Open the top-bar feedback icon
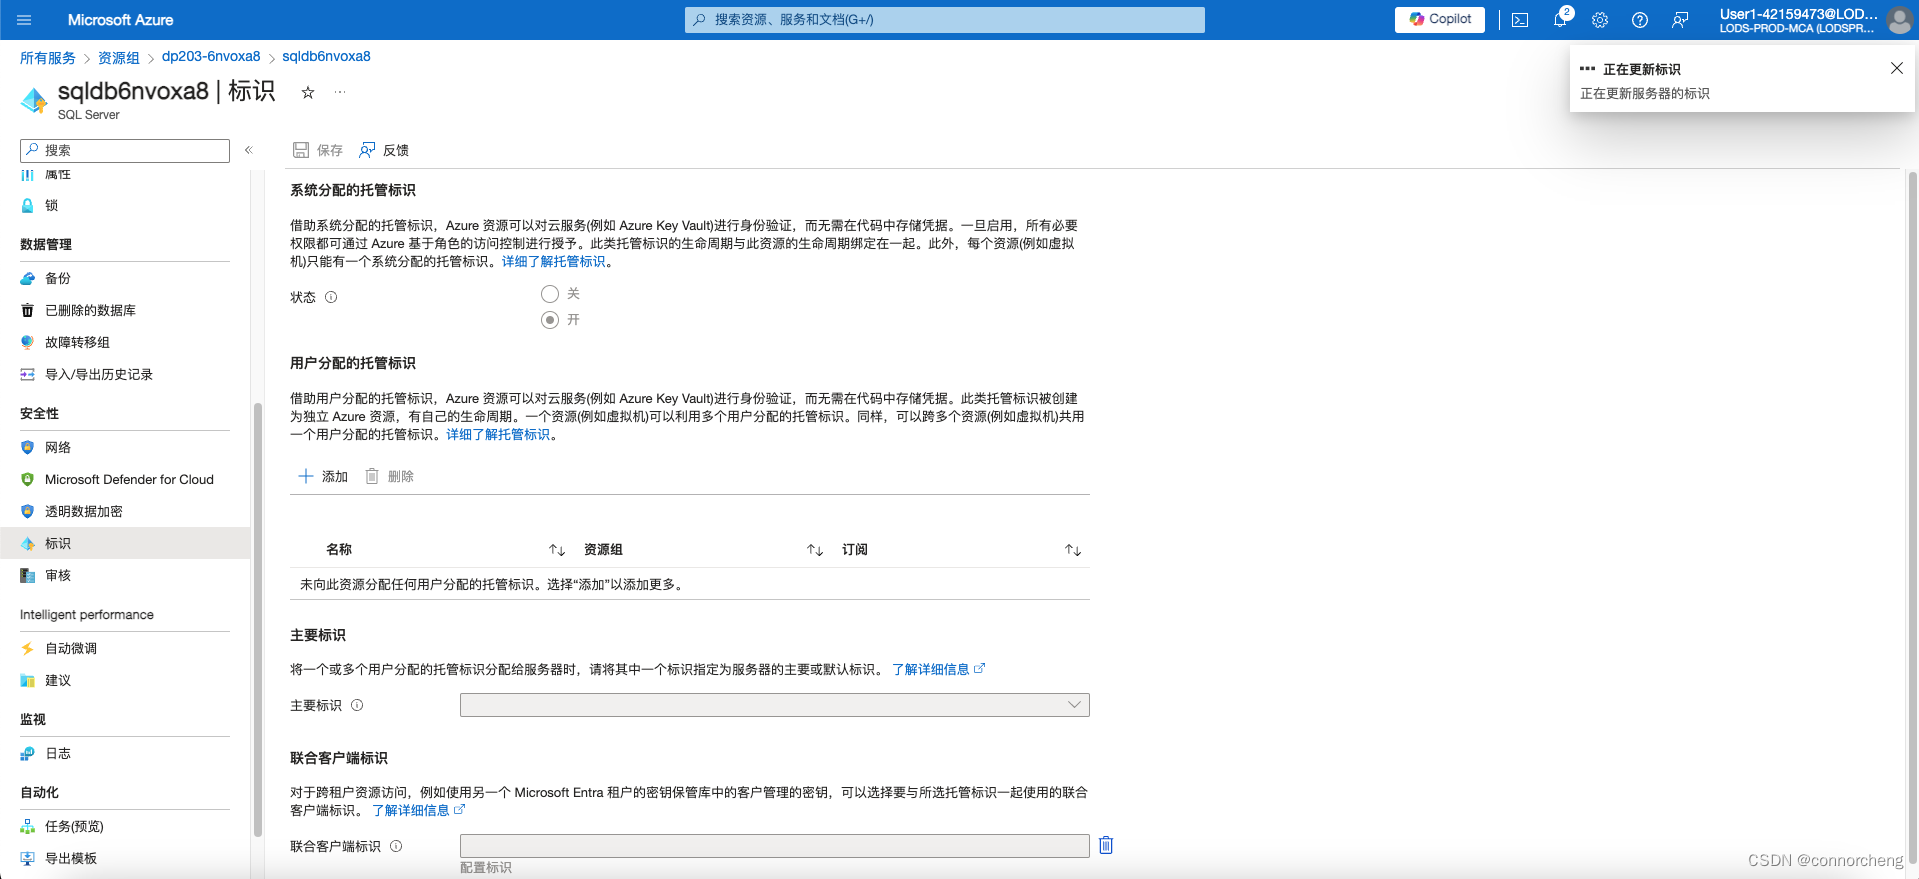This screenshot has width=1919, height=879. pyautogui.click(x=1680, y=20)
